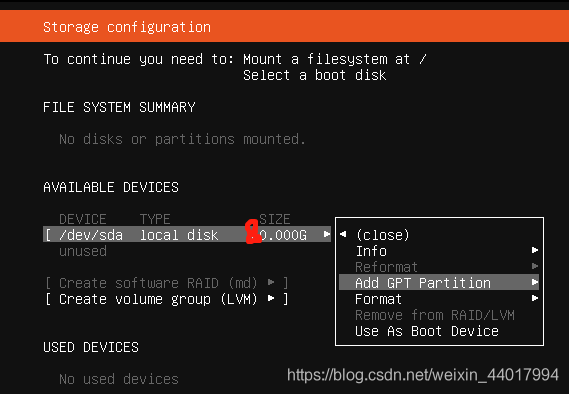The height and width of the screenshot is (394, 569).
Task: Click the arrow beside the /dev/sda size
Action: point(327,234)
